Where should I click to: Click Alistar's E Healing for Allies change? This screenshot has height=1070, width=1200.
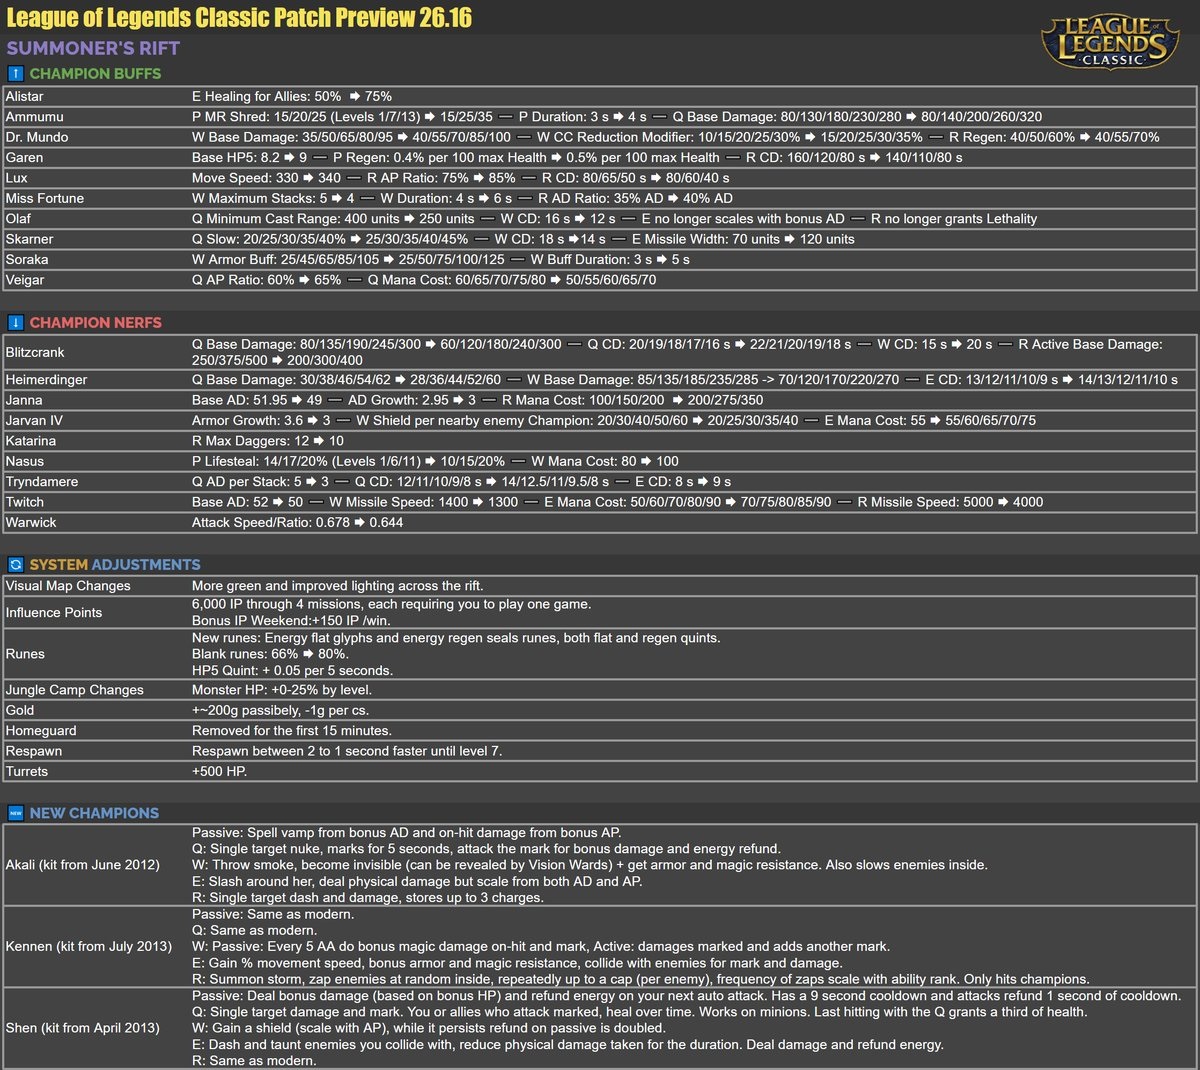(x=292, y=96)
